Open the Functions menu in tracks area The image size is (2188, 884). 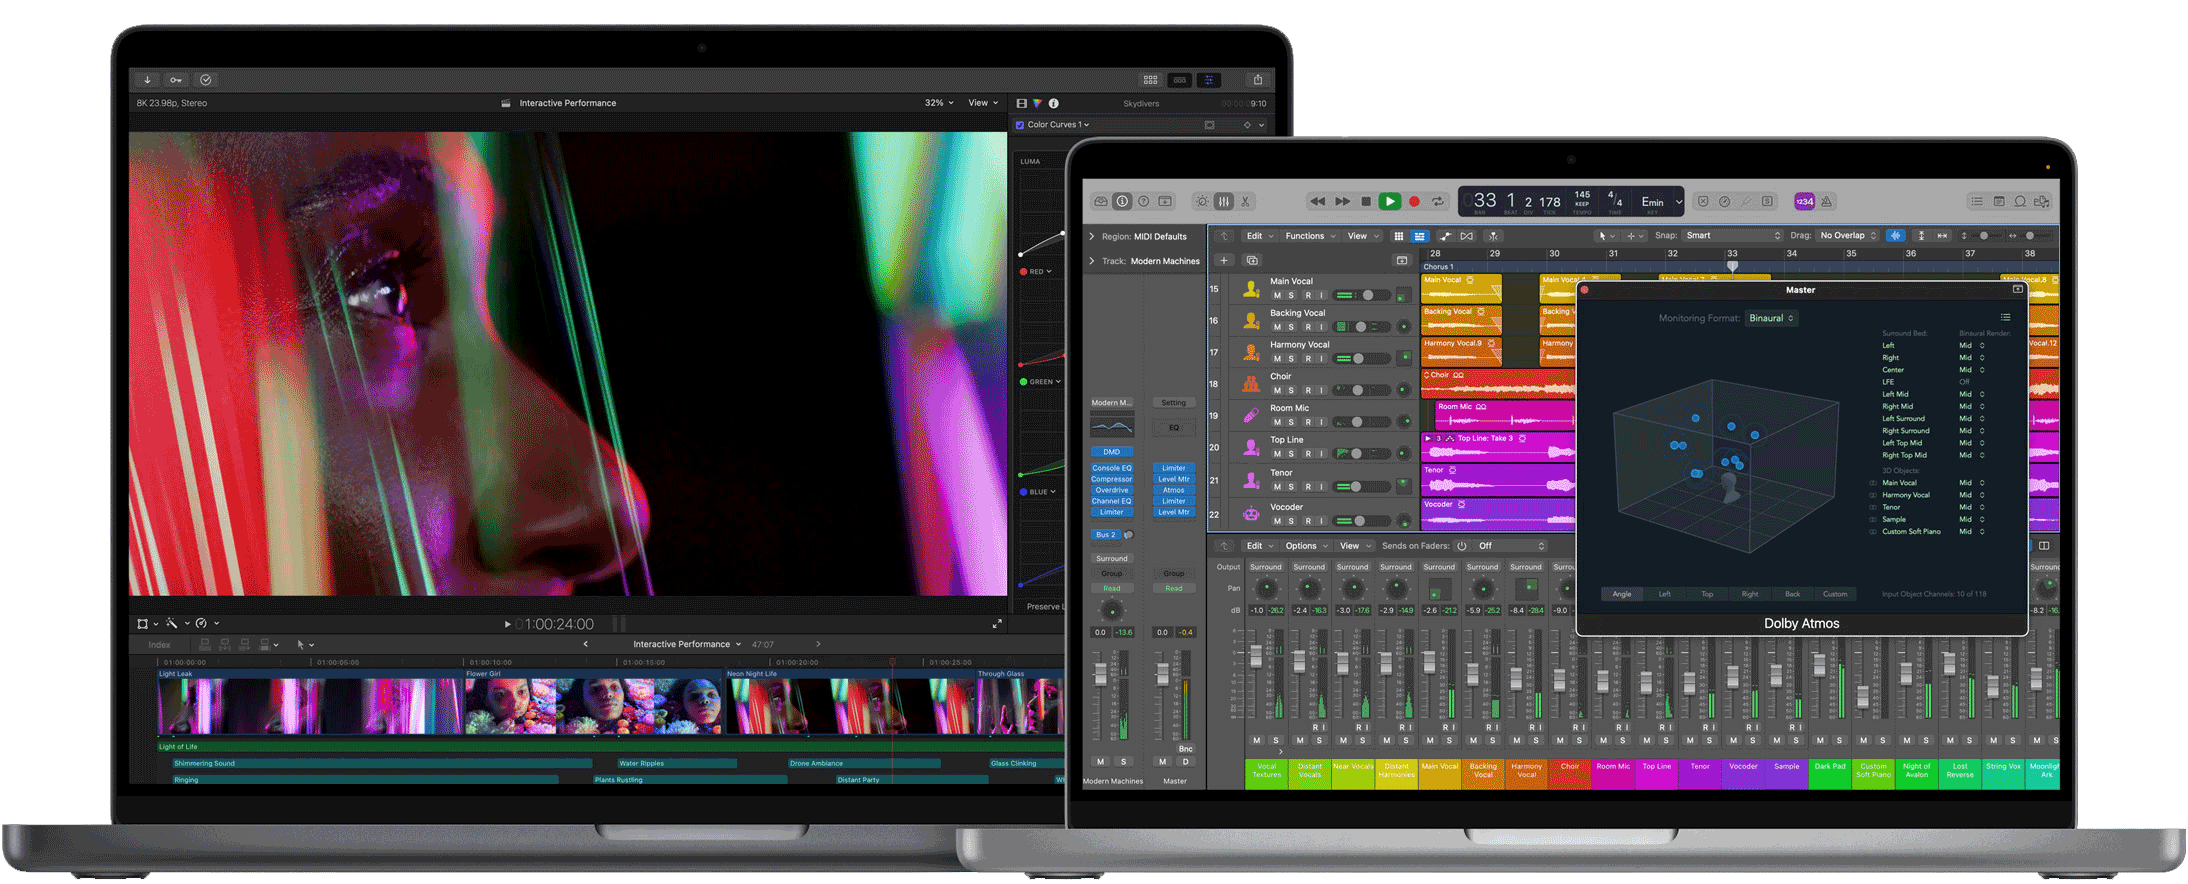click(x=1310, y=236)
